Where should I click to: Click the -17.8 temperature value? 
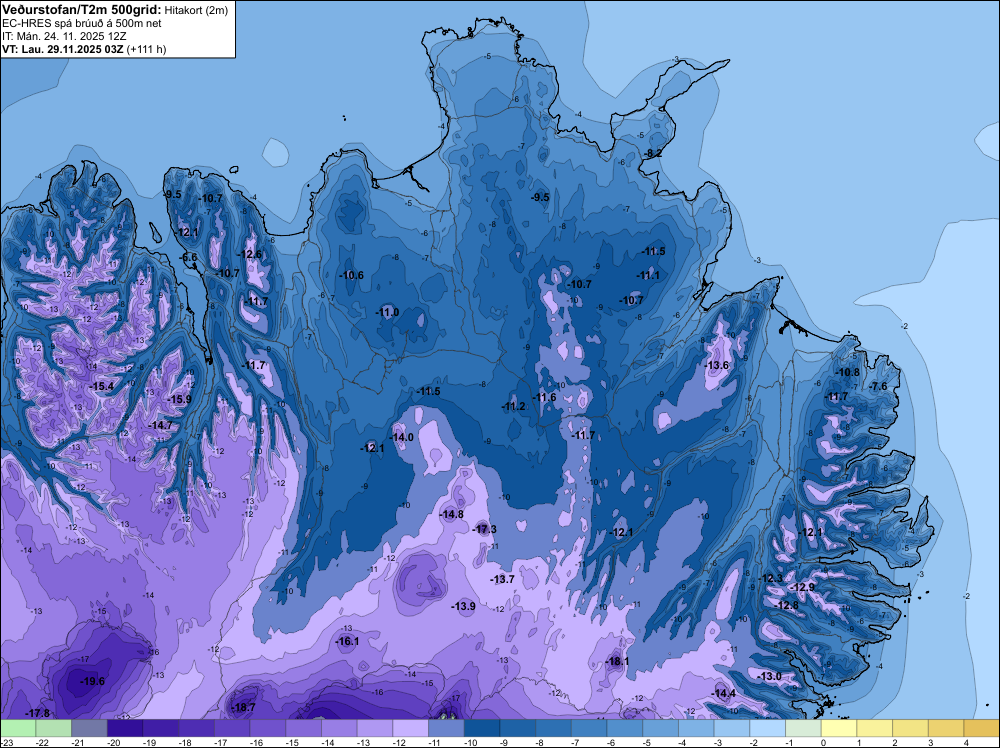[x=37, y=713]
